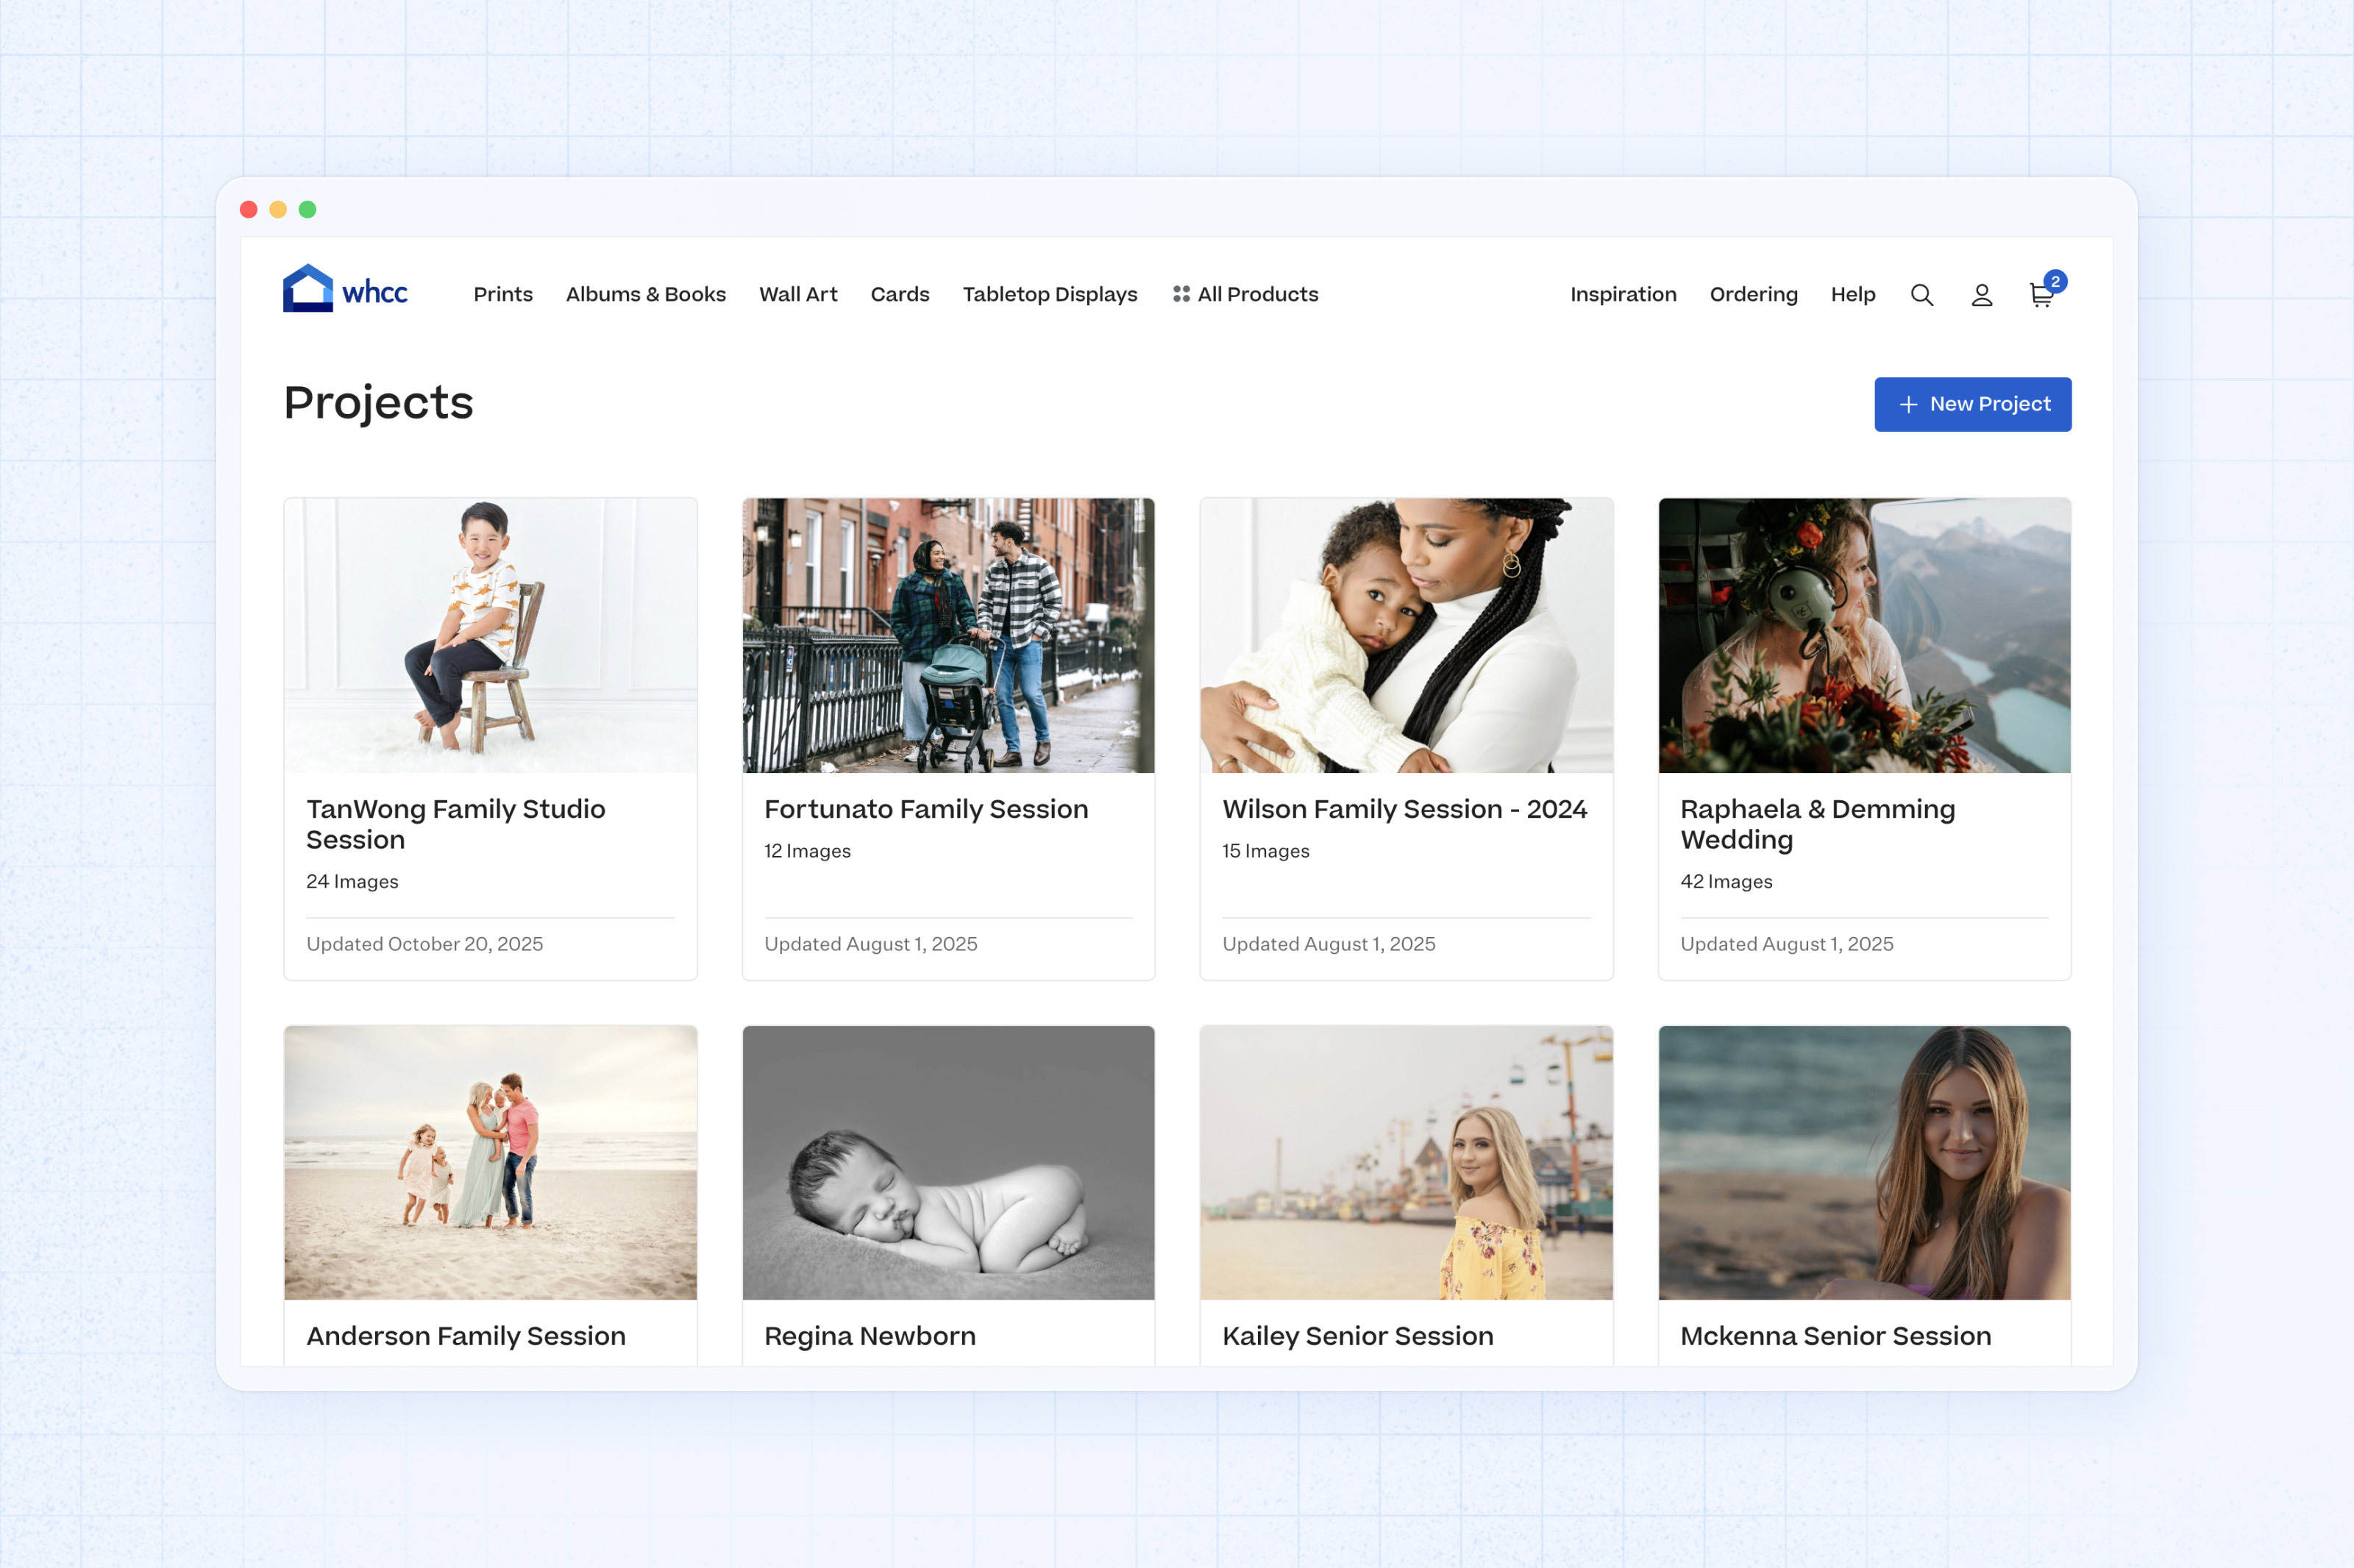This screenshot has height=1568, width=2354.
Task: Open the Albums & Books menu
Action: 645,294
